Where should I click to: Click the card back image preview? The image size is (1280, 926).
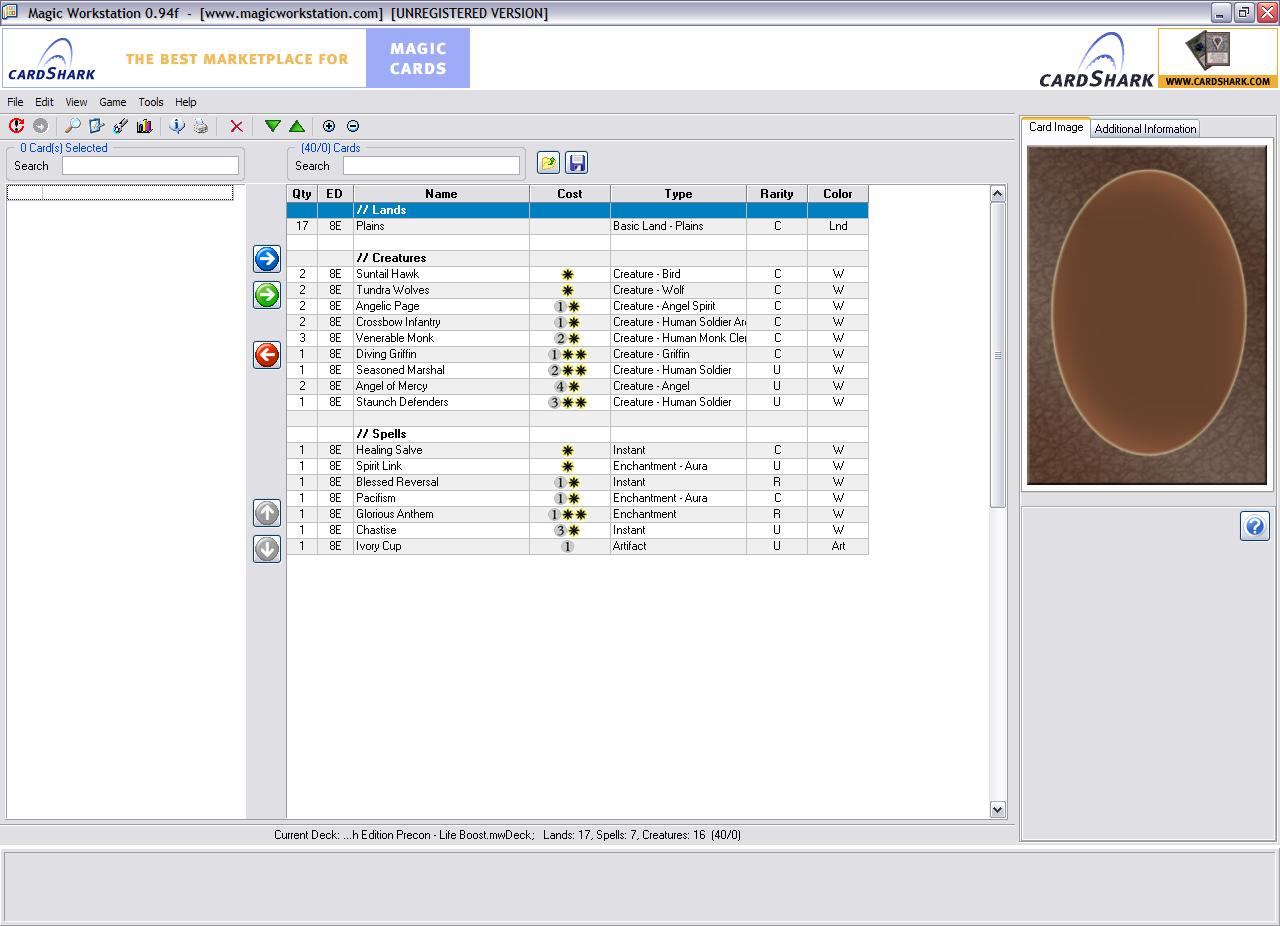click(x=1146, y=315)
